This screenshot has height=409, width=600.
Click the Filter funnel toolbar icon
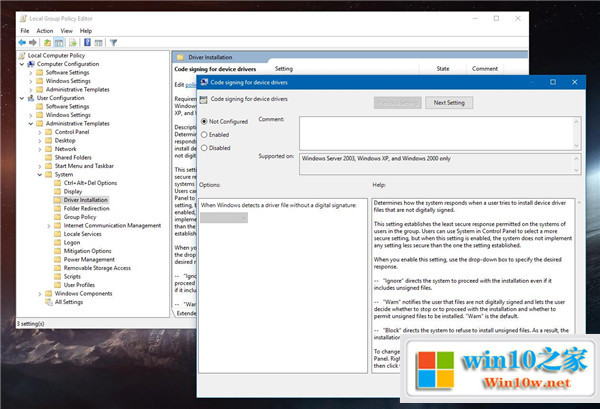click(113, 42)
